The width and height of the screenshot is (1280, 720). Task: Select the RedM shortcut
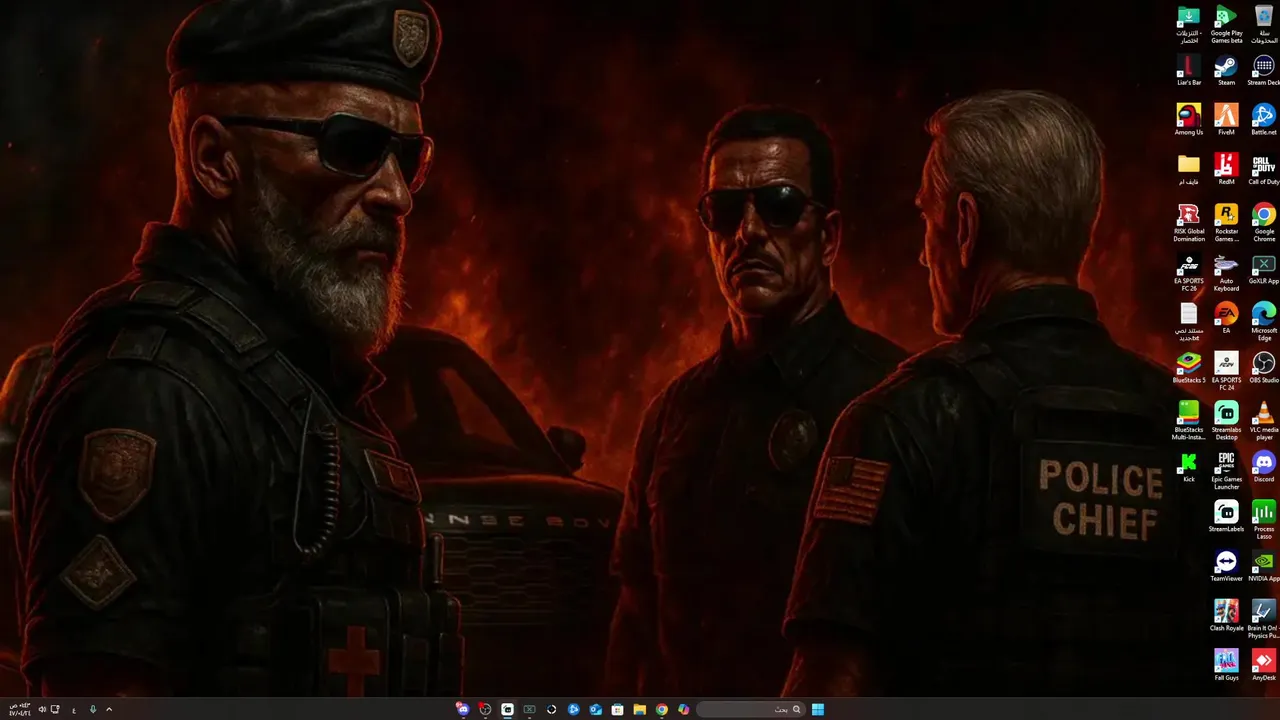(1226, 170)
